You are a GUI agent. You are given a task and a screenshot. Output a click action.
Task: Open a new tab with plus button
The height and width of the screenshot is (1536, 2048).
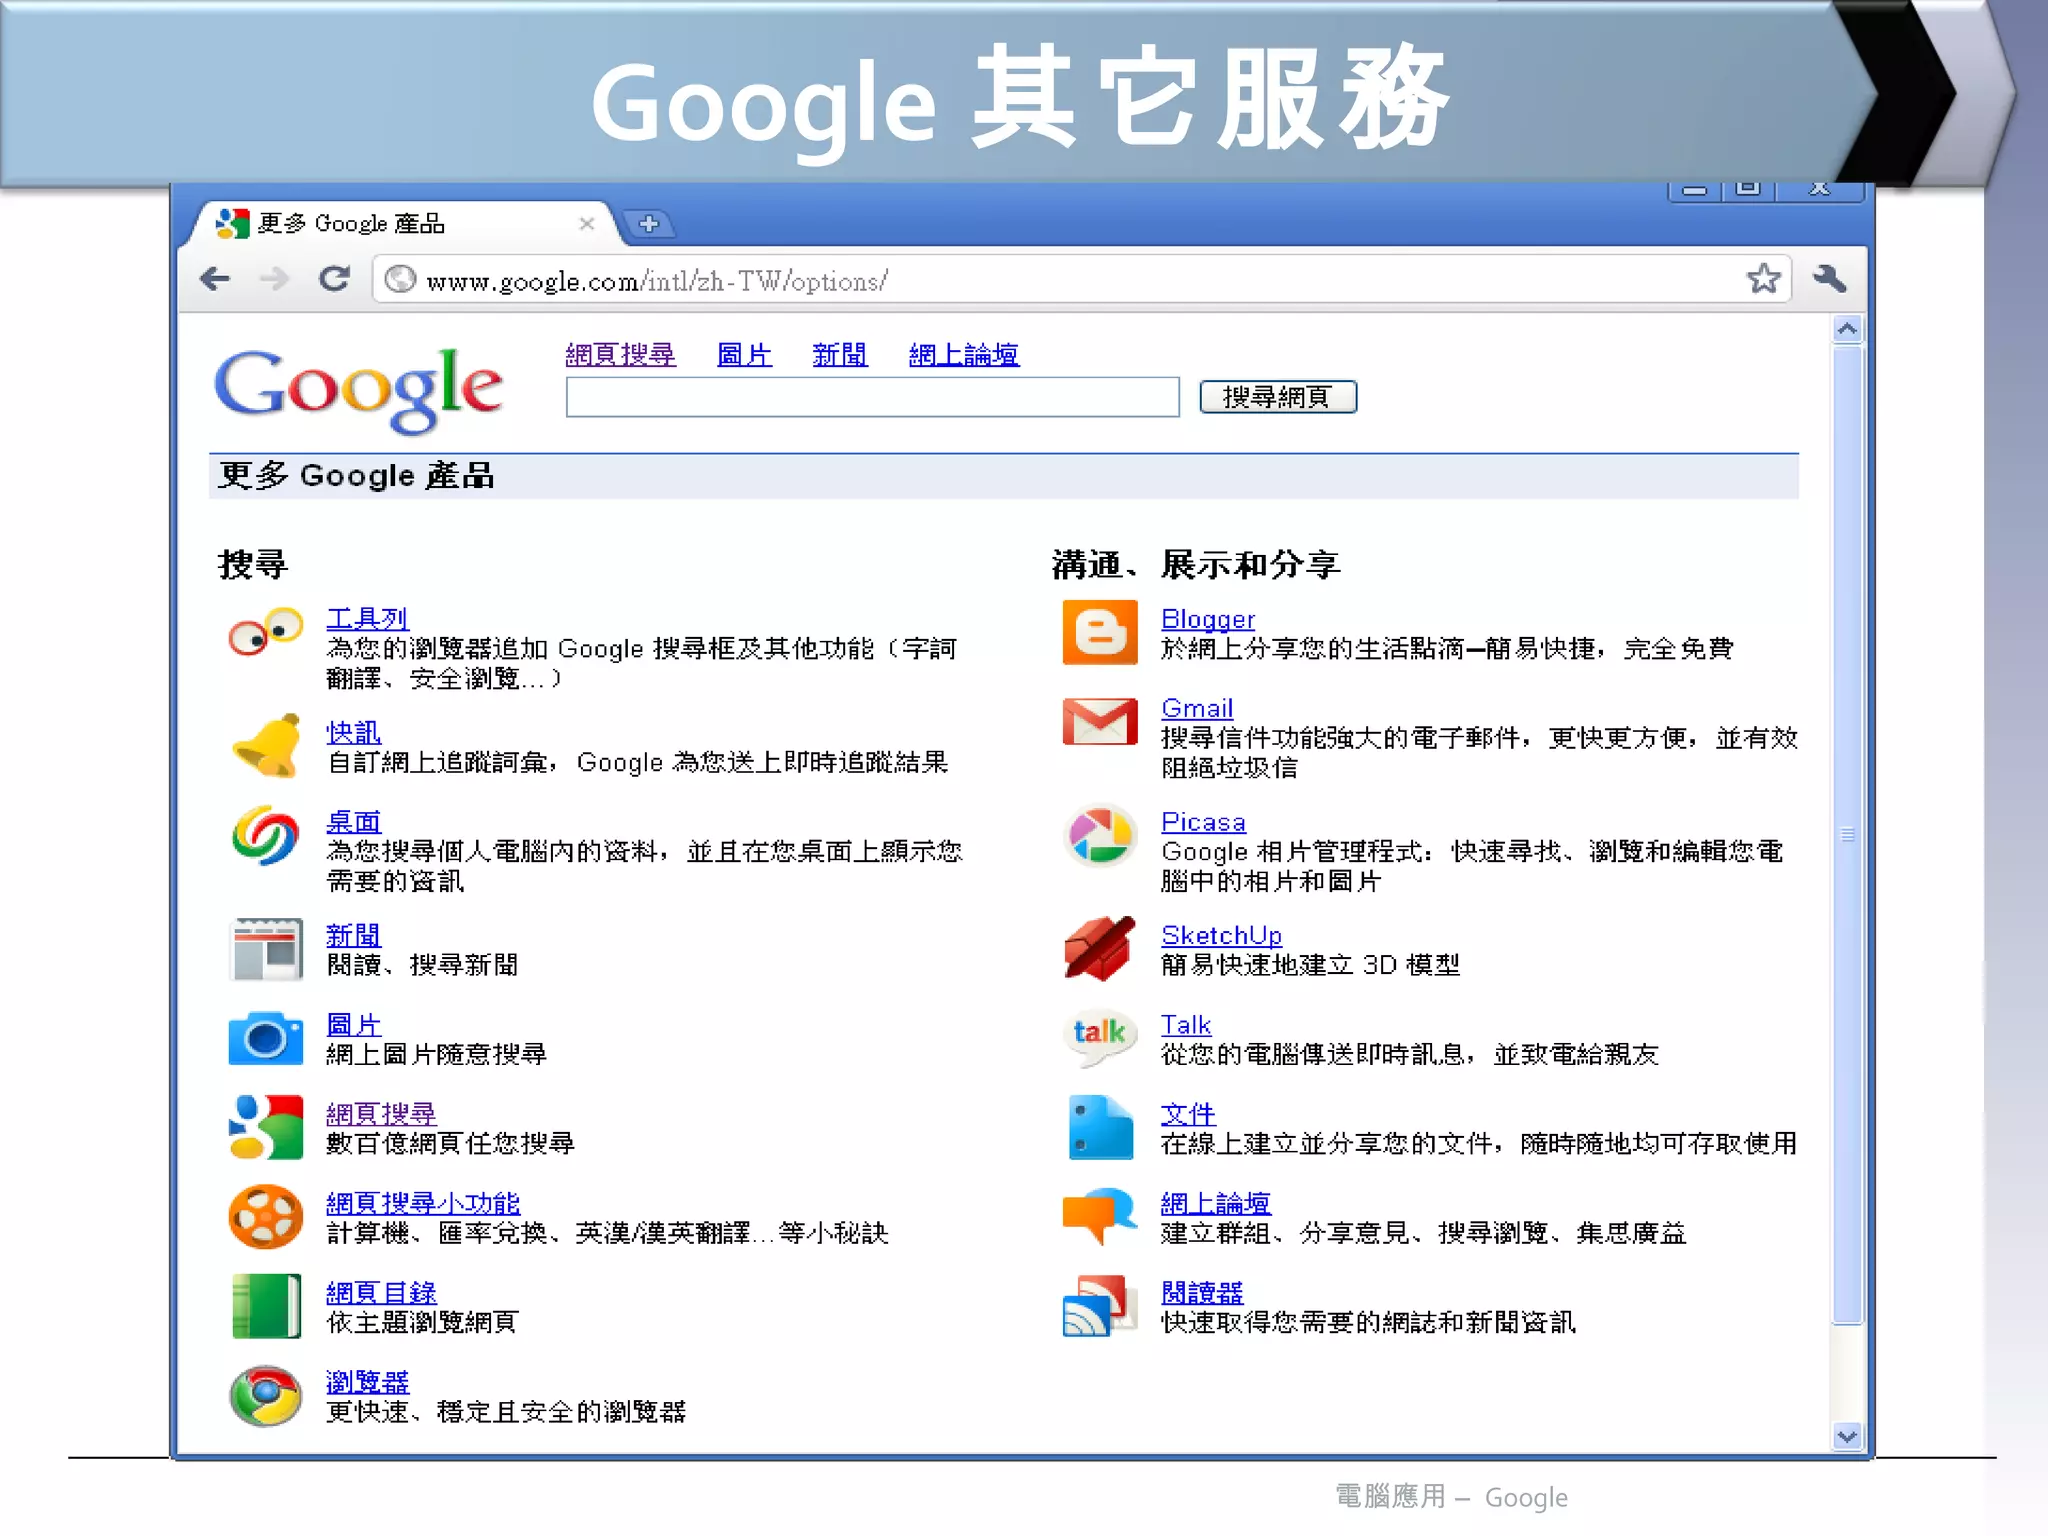coord(648,223)
